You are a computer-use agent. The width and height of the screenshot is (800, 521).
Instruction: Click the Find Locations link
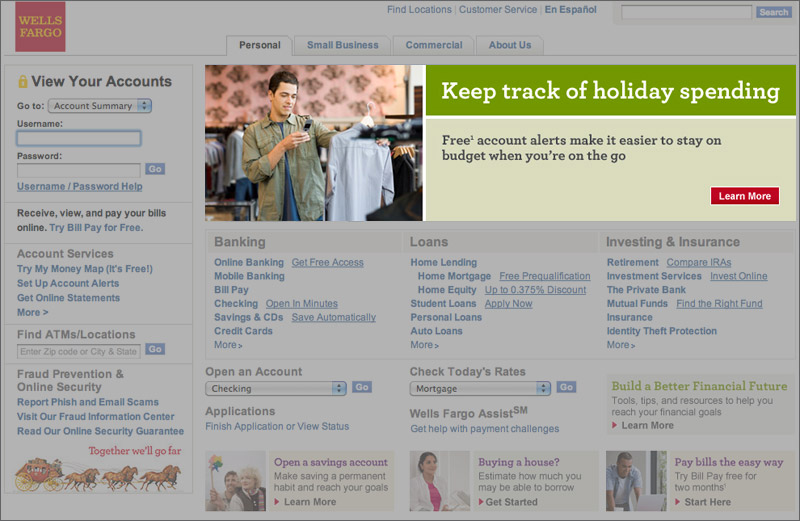(x=419, y=10)
